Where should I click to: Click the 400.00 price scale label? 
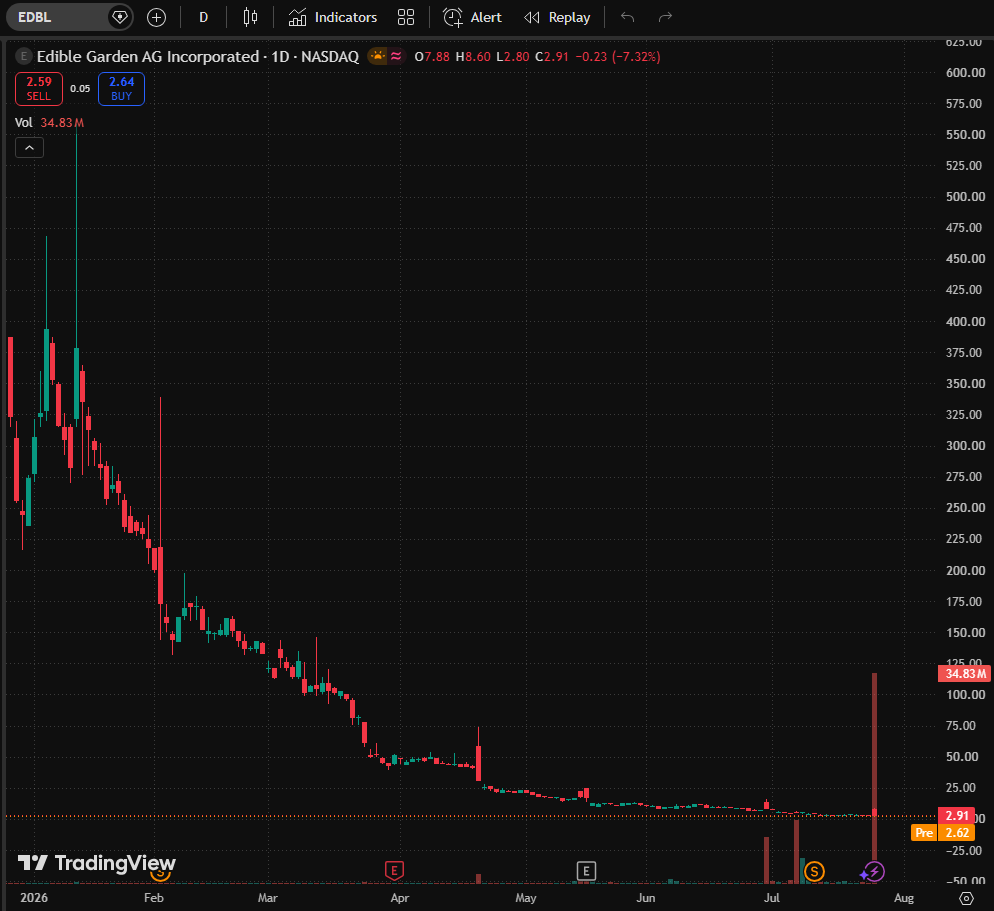pyautogui.click(x=965, y=321)
